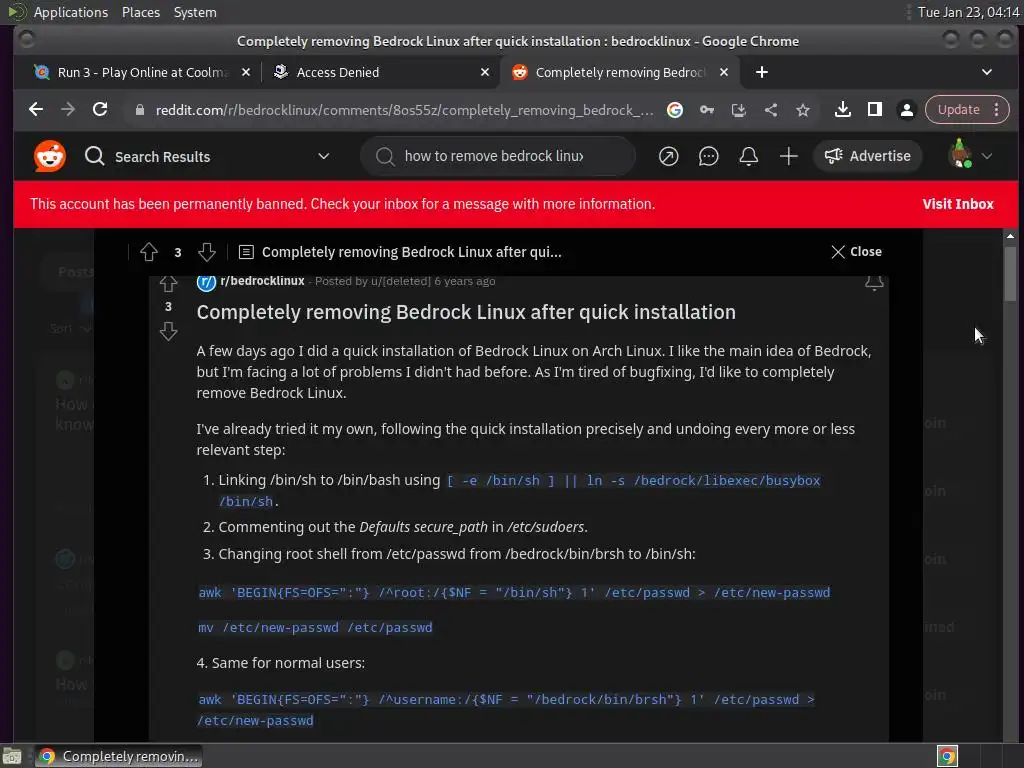Open Chrome's three-dot menu
Image resolution: width=1024 pixels, height=768 pixels.
997,110
